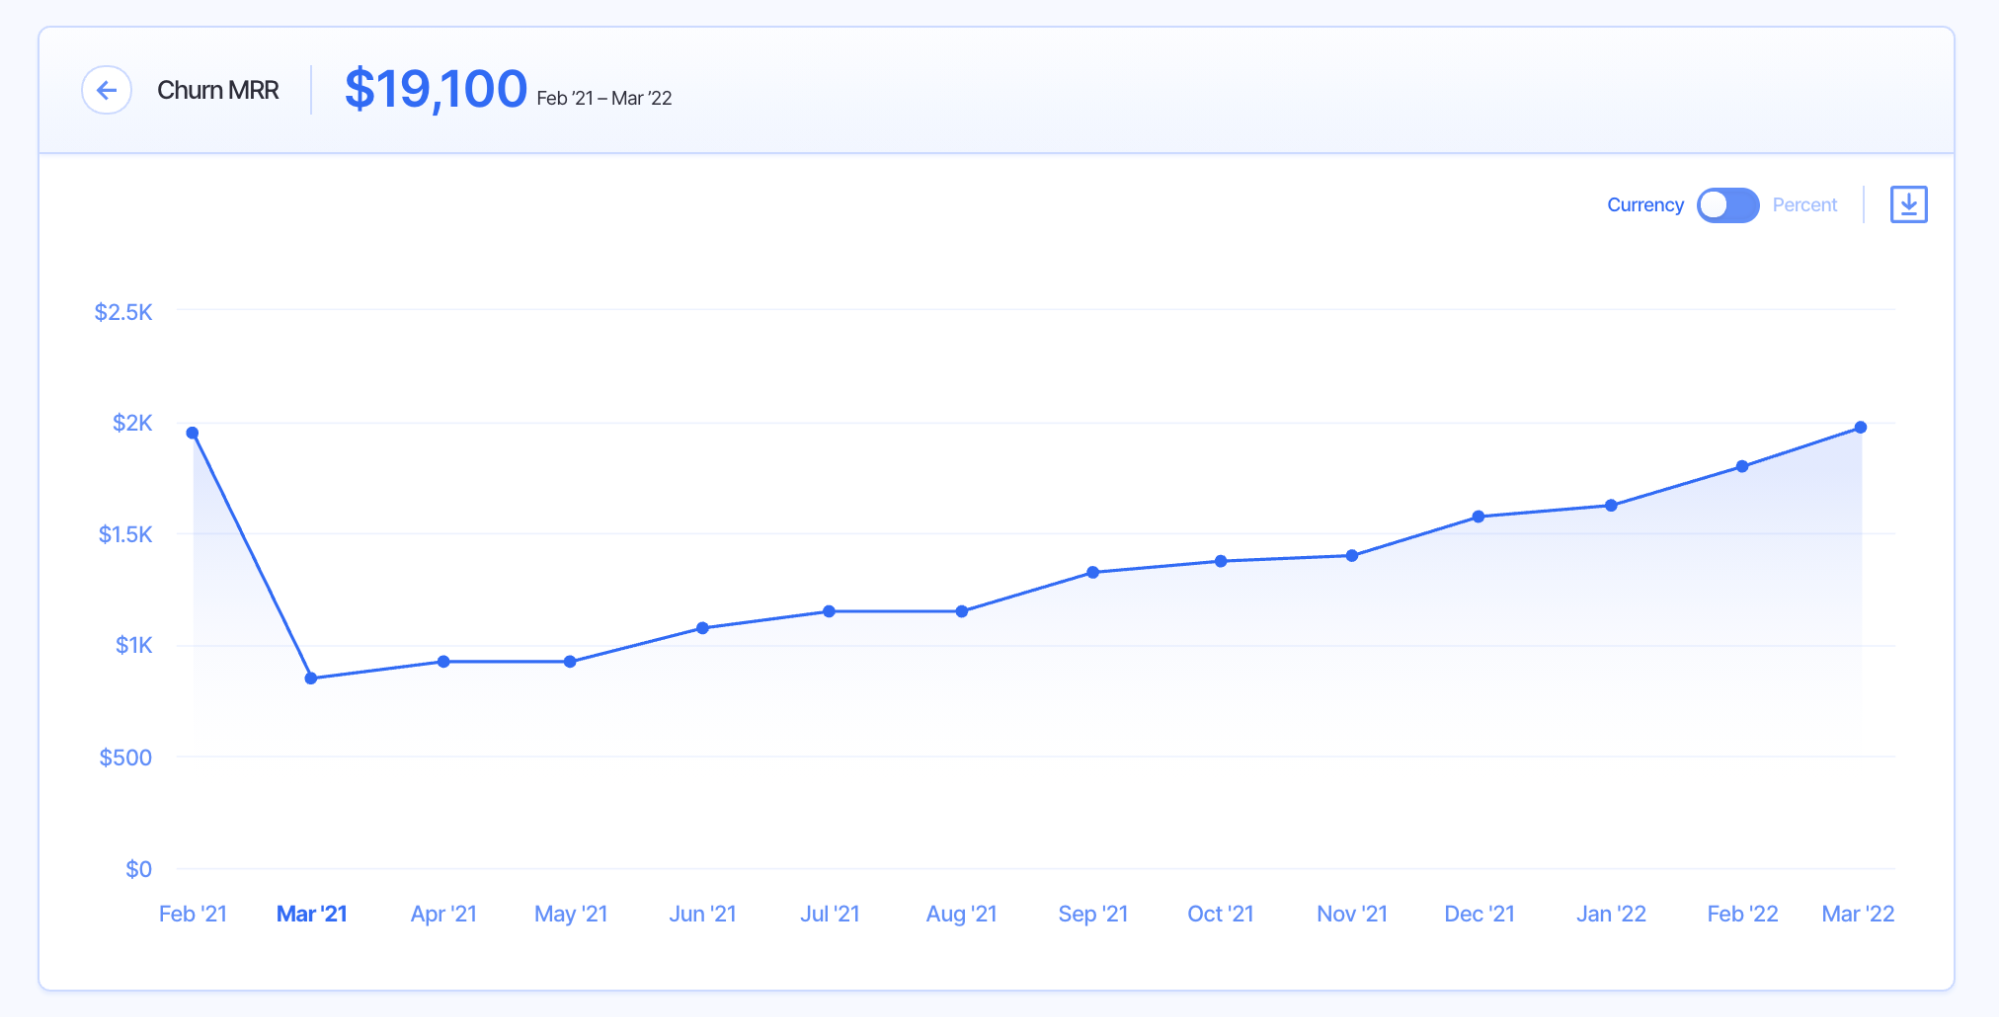Click the $19,100 total value
Image resolution: width=1999 pixels, height=1018 pixels.
tap(435, 90)
